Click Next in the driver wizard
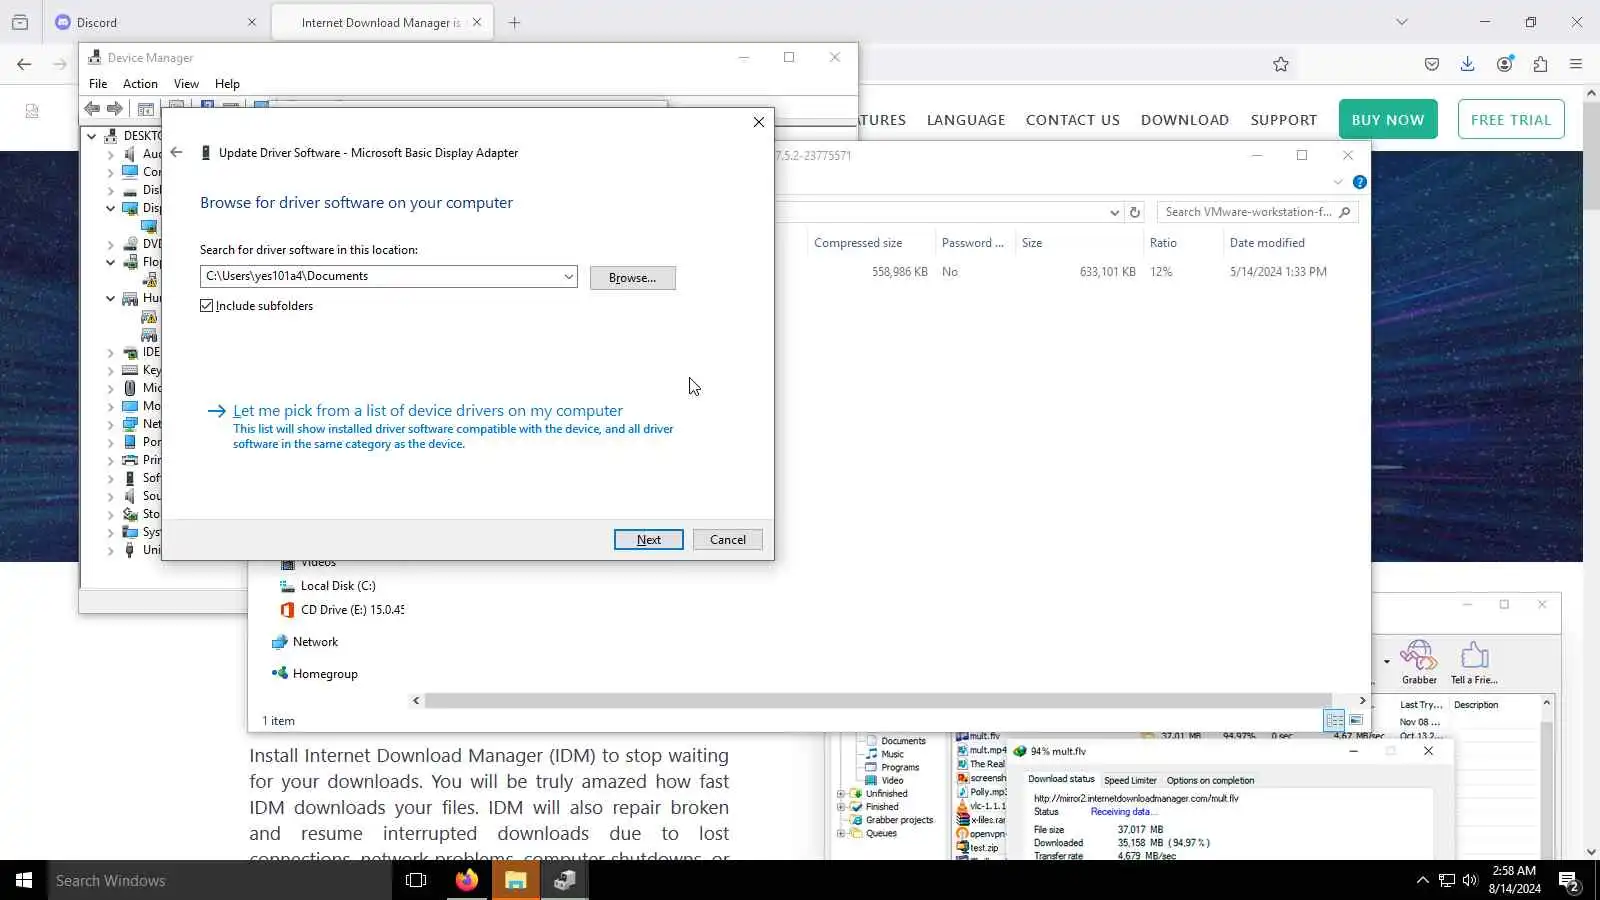The image size is (1600, 900). tap(649, 540)
